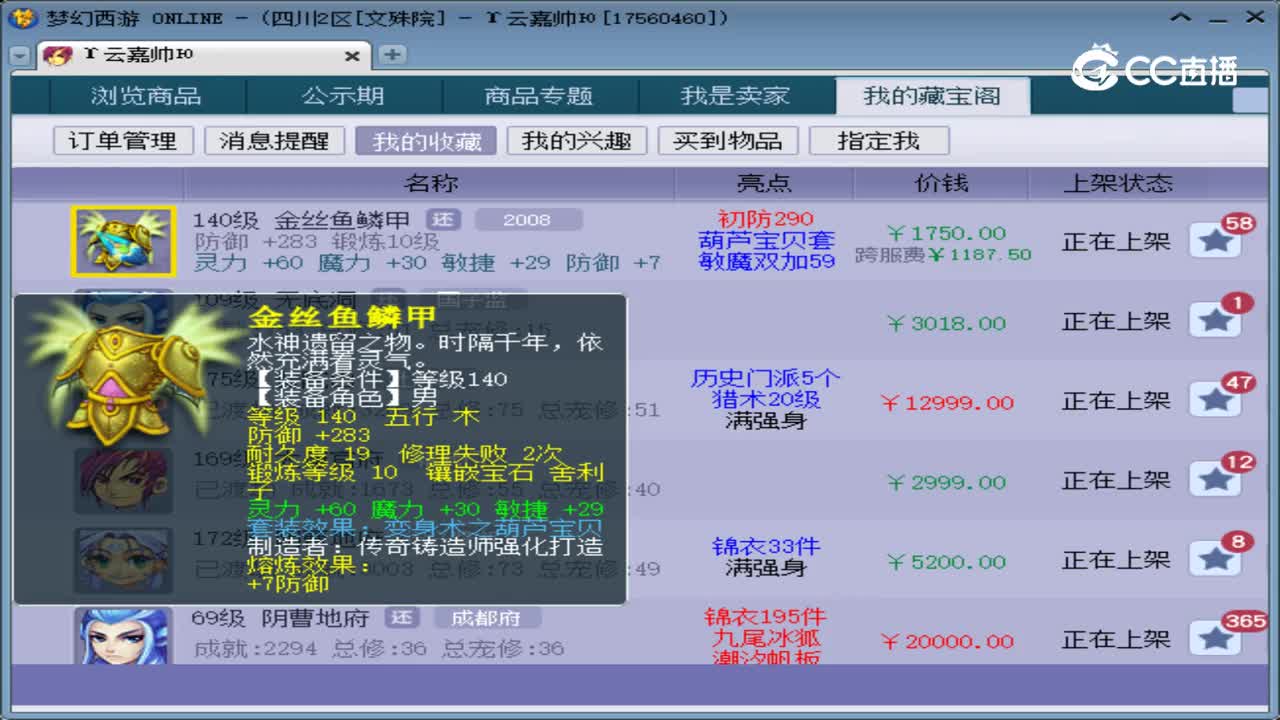
Task: Open 指定我 button
Action: [878, 141]
